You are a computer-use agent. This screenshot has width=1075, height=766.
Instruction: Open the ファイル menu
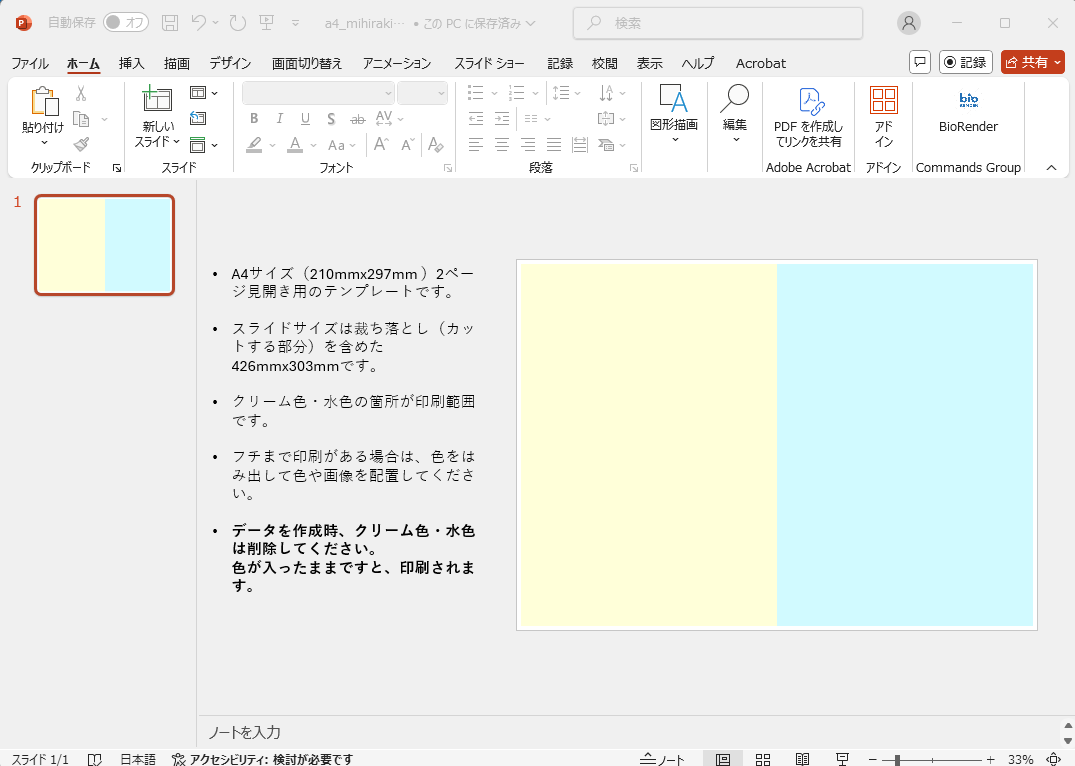click(x=30, y=63)
